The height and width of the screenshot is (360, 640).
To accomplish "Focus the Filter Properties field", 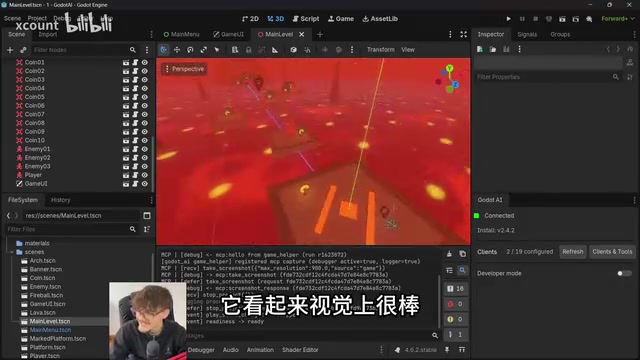I will [547, 77].
